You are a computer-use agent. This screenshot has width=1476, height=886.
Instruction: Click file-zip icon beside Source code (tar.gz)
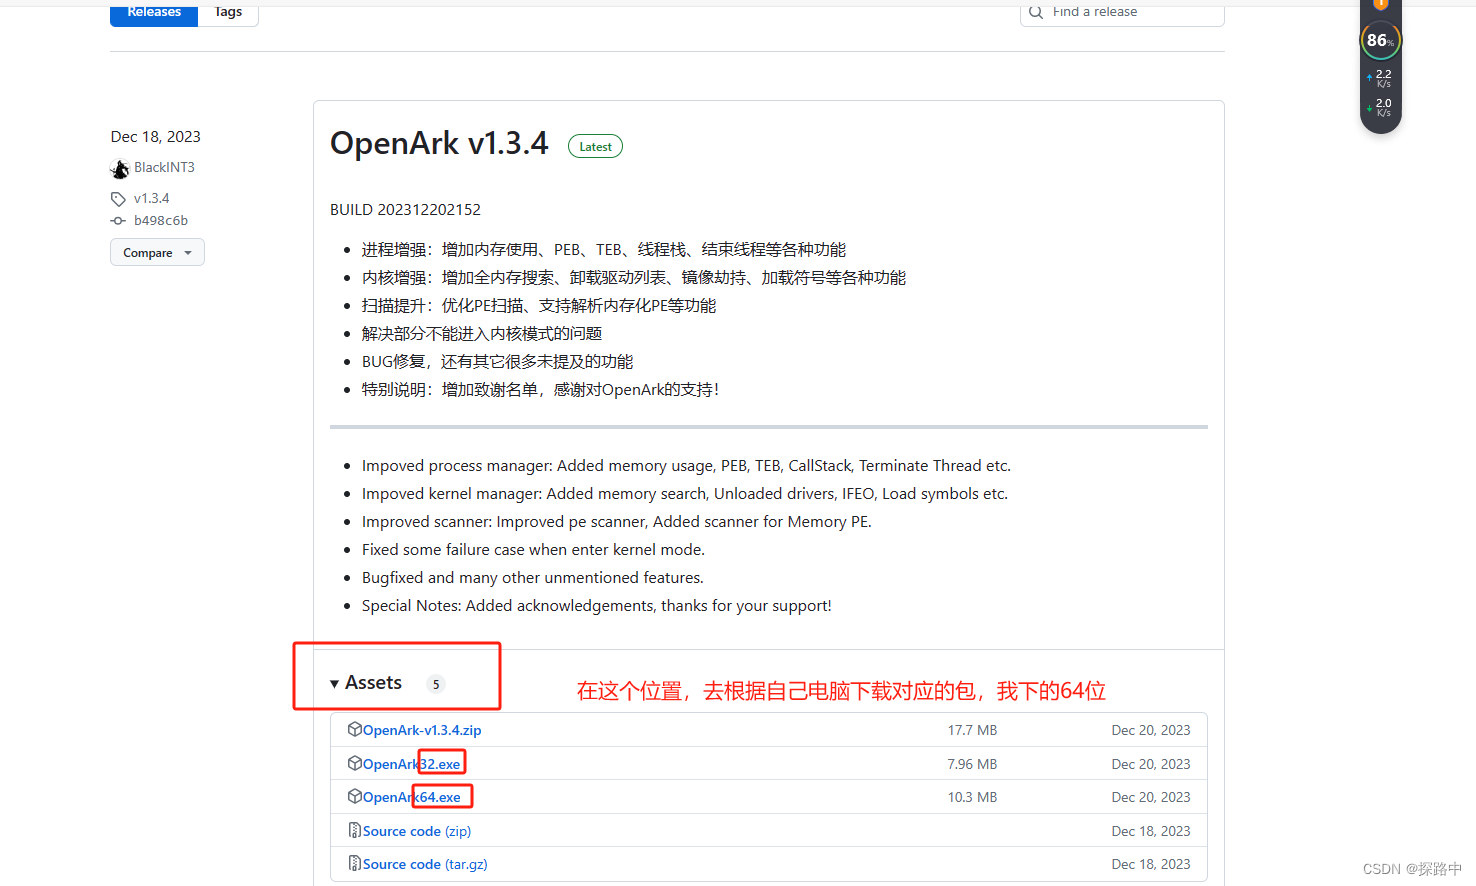point(354,863)
